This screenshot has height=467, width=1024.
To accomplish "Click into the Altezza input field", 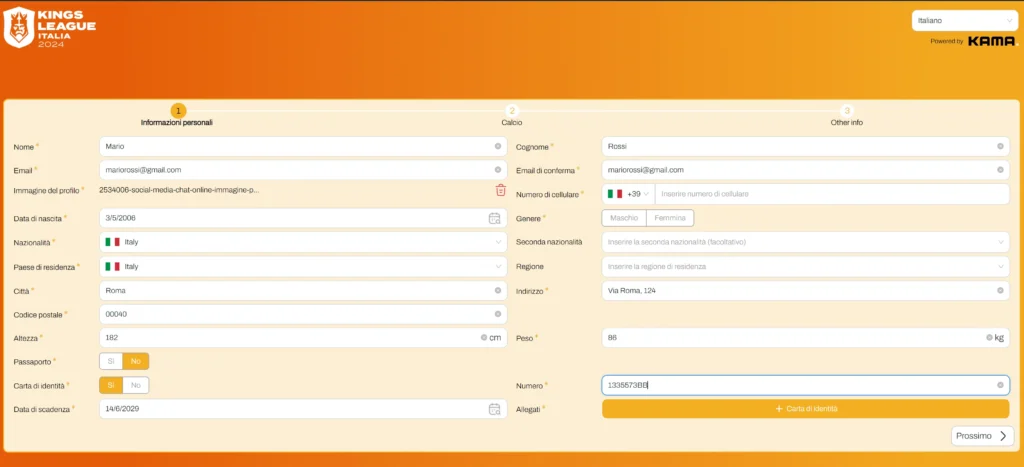I will (303, 338).
